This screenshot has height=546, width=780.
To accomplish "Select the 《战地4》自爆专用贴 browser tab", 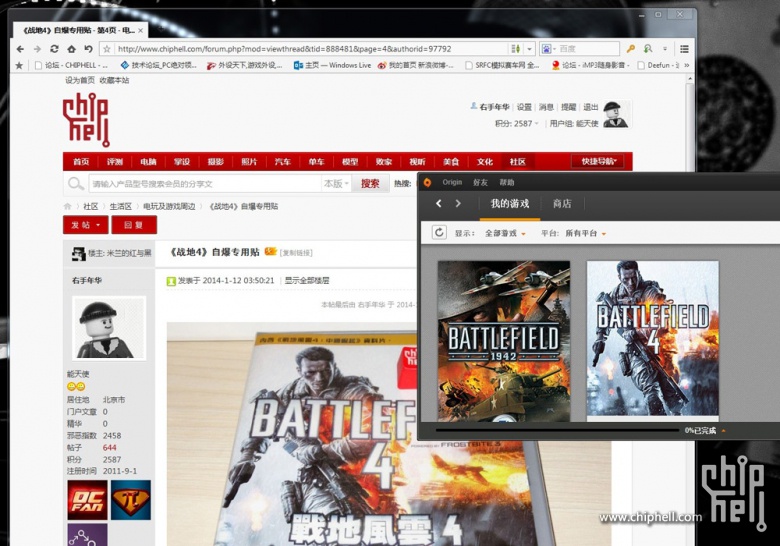I will [x=79, y=30].
